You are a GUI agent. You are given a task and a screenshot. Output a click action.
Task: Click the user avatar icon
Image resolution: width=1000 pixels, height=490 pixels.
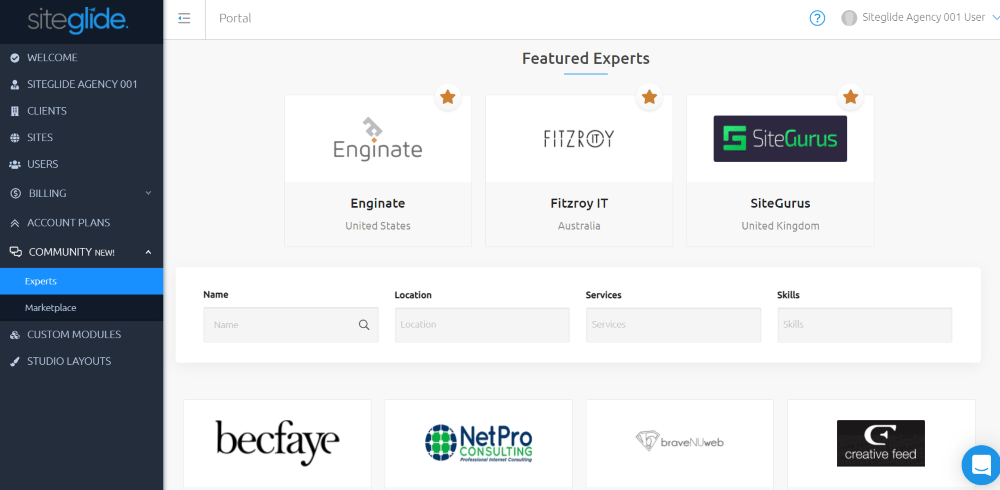(849, 18)
